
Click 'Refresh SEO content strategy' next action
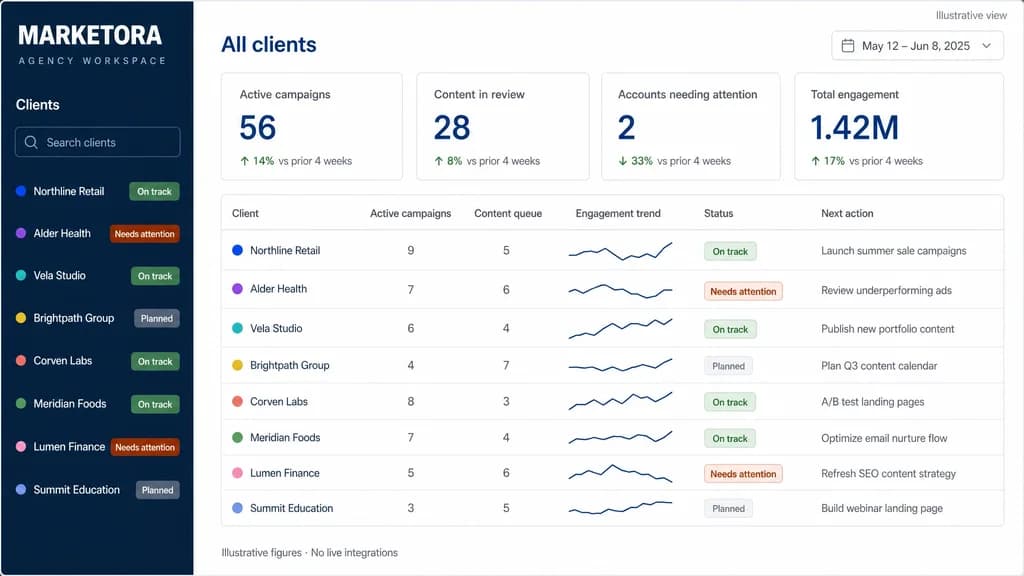coord(888,473)
